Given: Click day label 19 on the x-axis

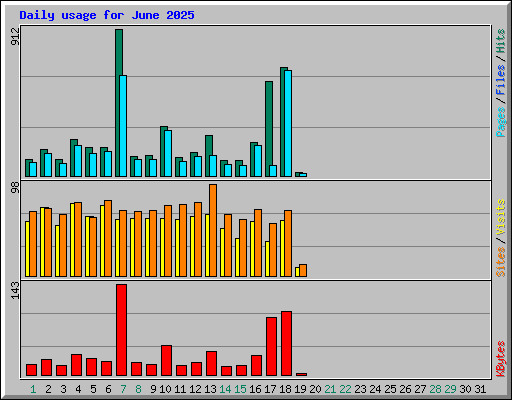Looking at the screenshot, I should 300,389.
